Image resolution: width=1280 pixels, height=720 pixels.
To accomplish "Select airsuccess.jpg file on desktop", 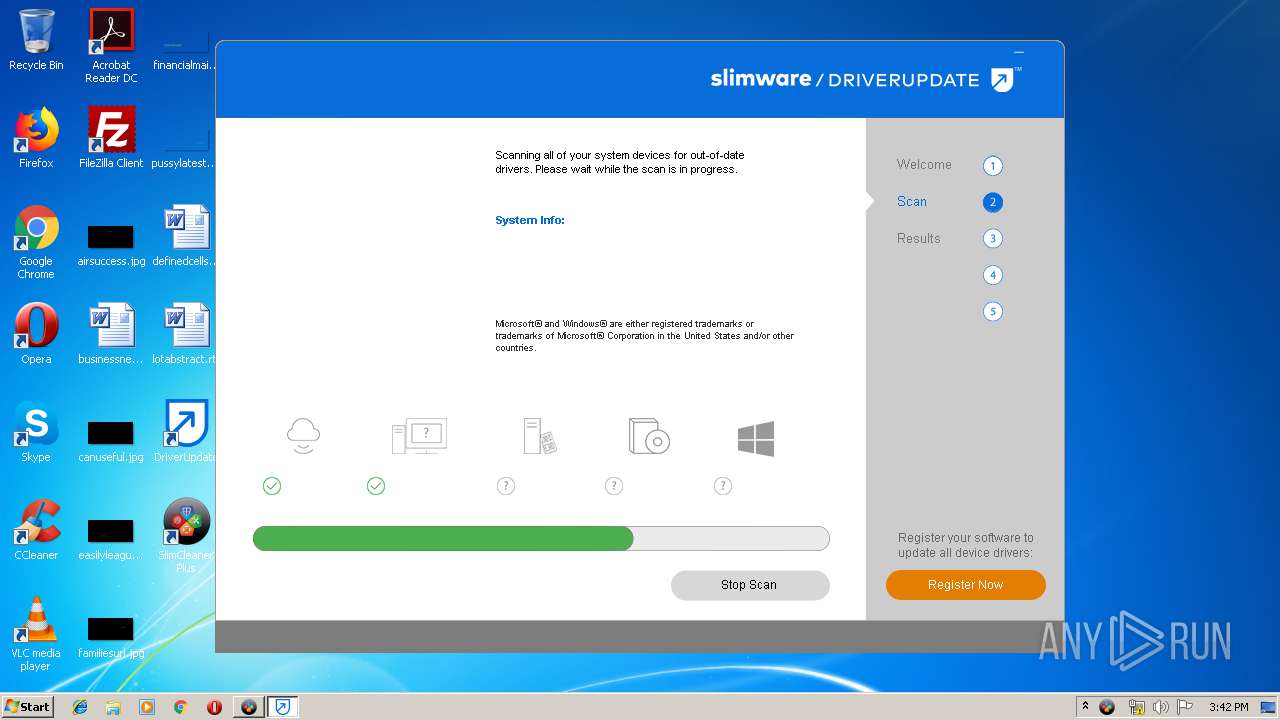I will click(x=111, y=246).
